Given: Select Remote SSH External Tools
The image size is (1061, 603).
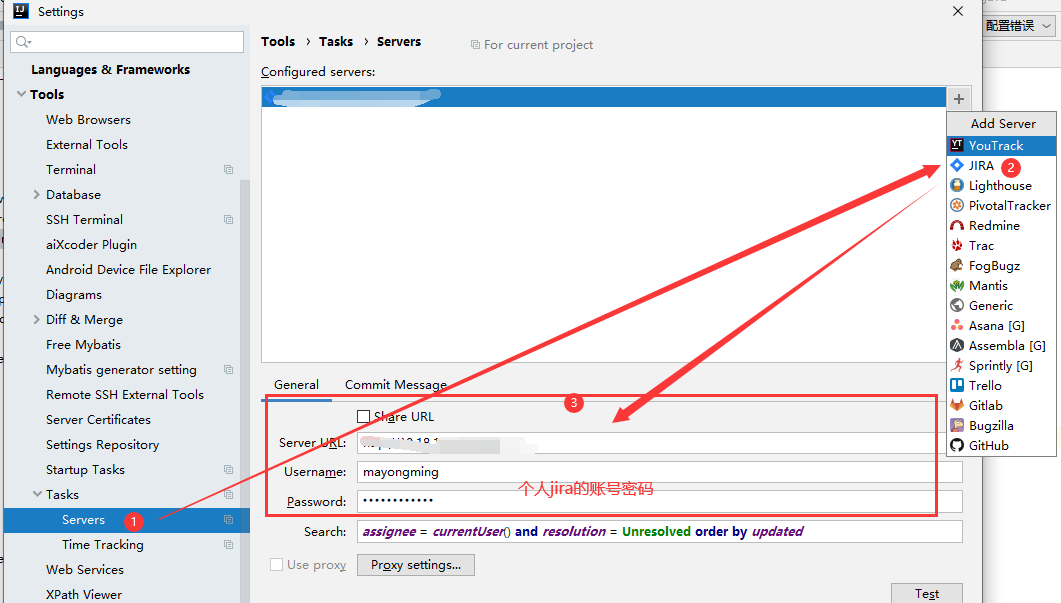Looking at the screenshot, I should coord(125,395).
